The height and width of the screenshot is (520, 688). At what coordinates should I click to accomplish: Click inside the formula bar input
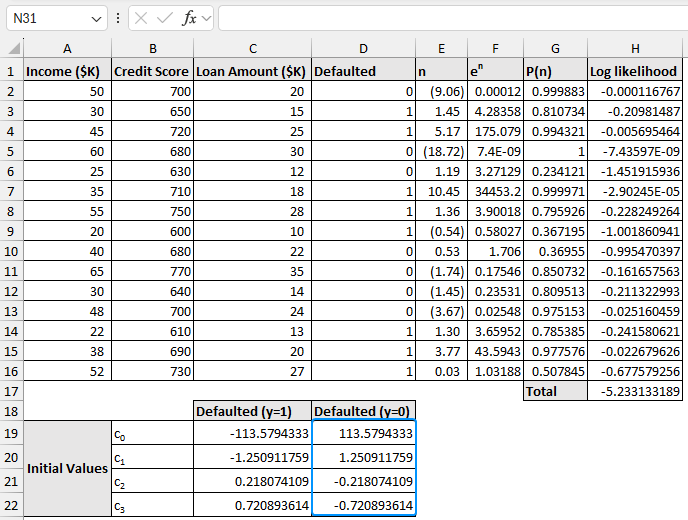click(450, 19)
